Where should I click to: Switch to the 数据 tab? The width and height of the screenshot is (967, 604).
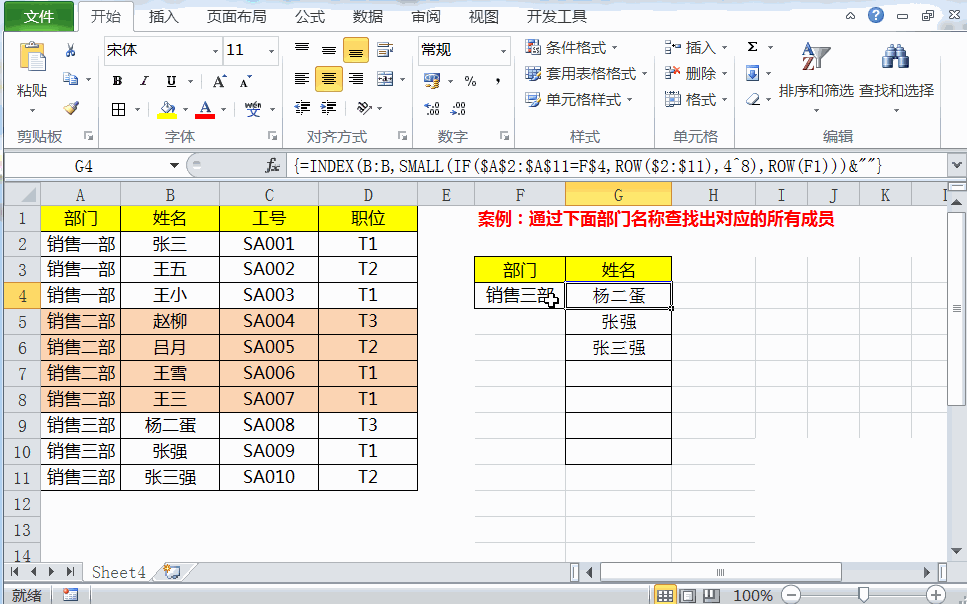pyautogui.click(x=368, y=17)
